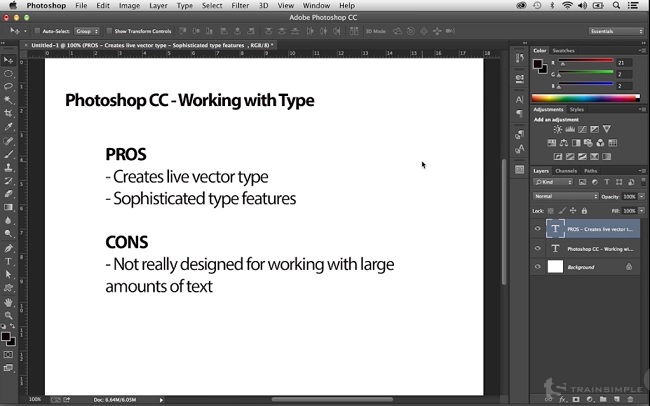Open the Character panel icon
The width and height of the screenshot is (650, 406).
tap(519, 100)
